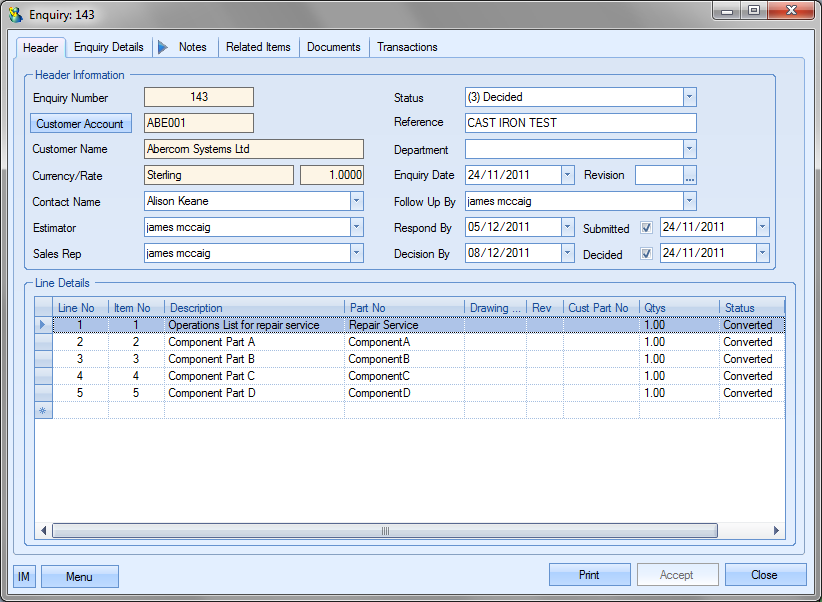
Task: Open the Documents tab
Action: (334, 47)
